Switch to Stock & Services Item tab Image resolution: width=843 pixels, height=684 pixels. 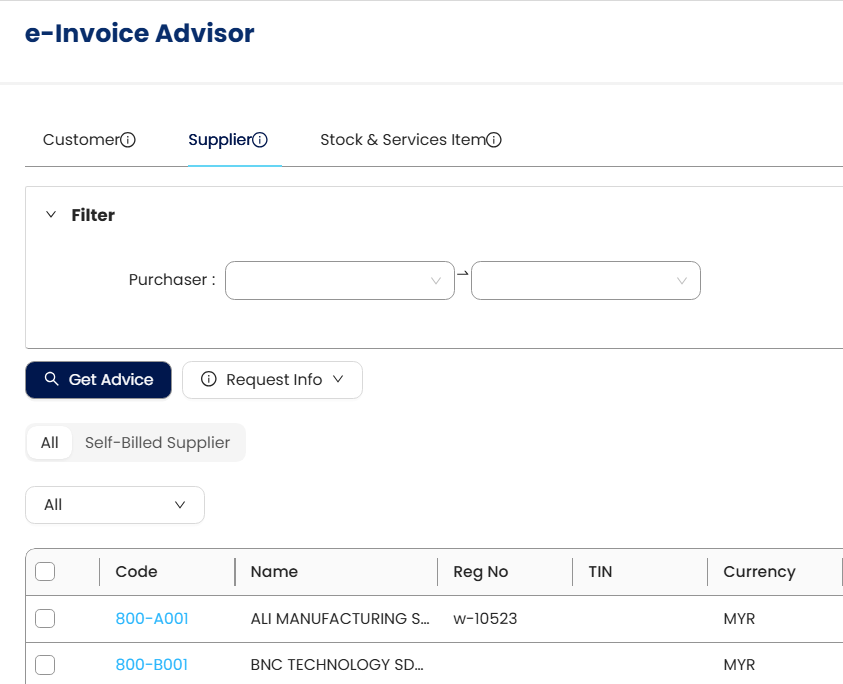402,140
